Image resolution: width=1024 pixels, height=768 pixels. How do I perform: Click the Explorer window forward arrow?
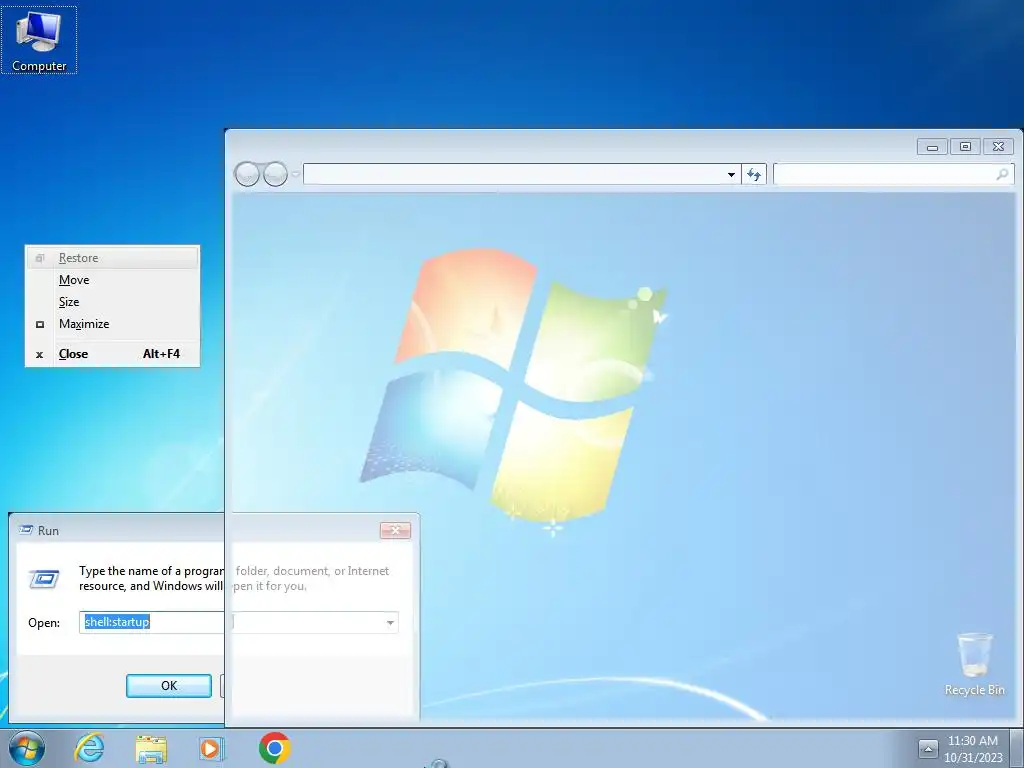point(276,174)
